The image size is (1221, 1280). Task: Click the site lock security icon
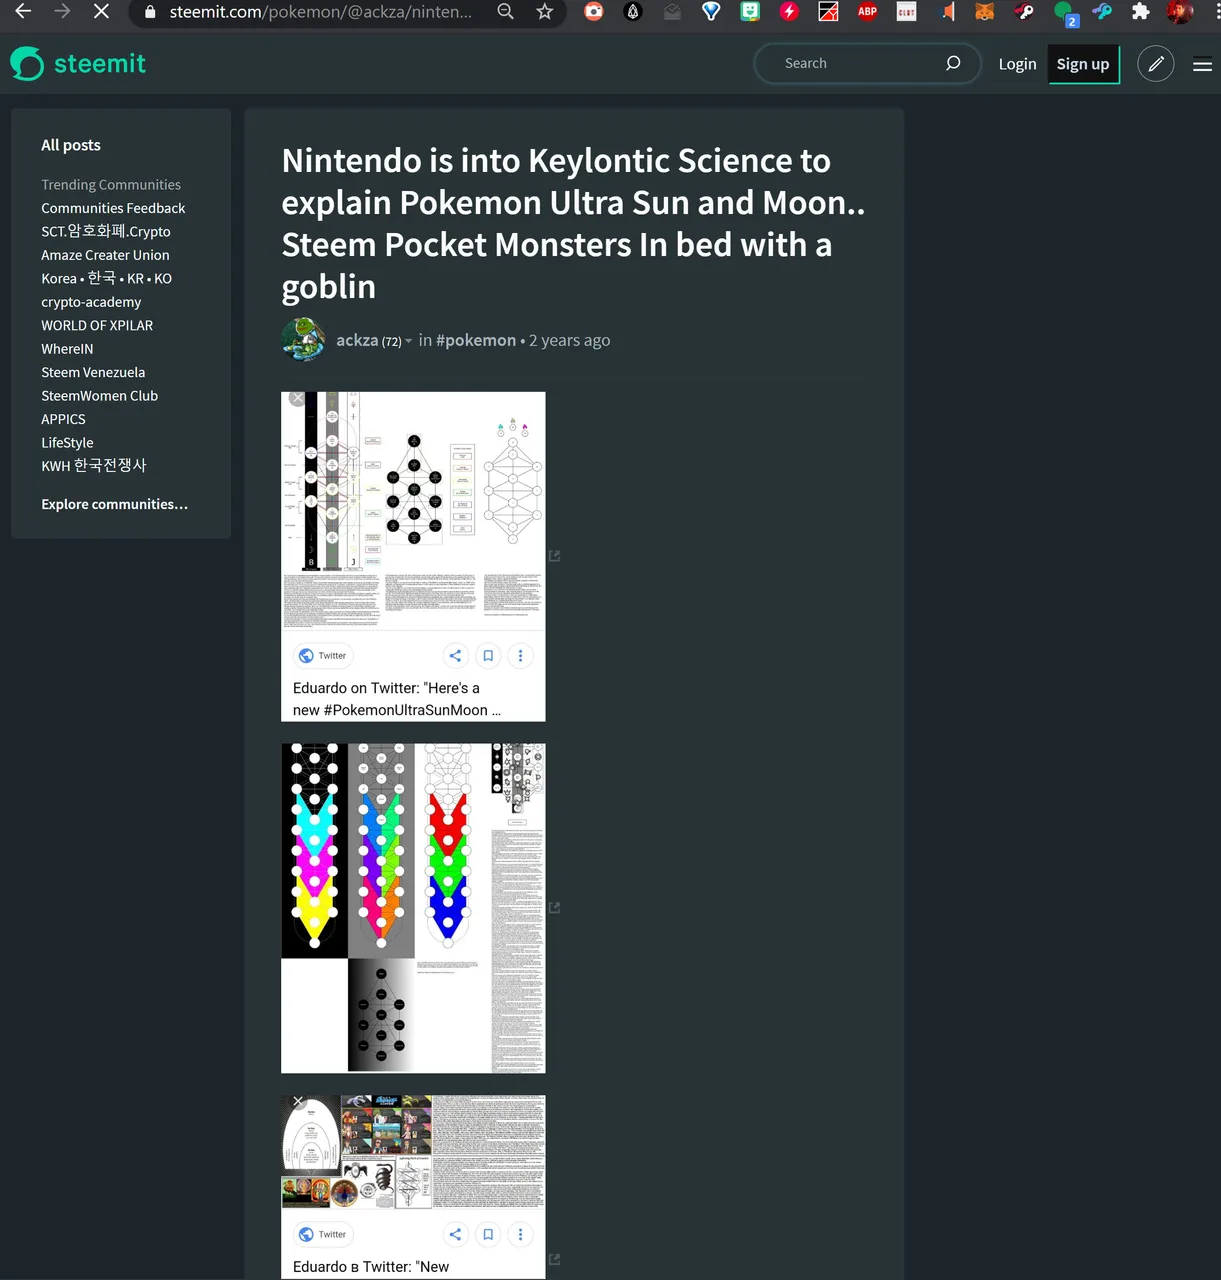(x=150, y=12)
